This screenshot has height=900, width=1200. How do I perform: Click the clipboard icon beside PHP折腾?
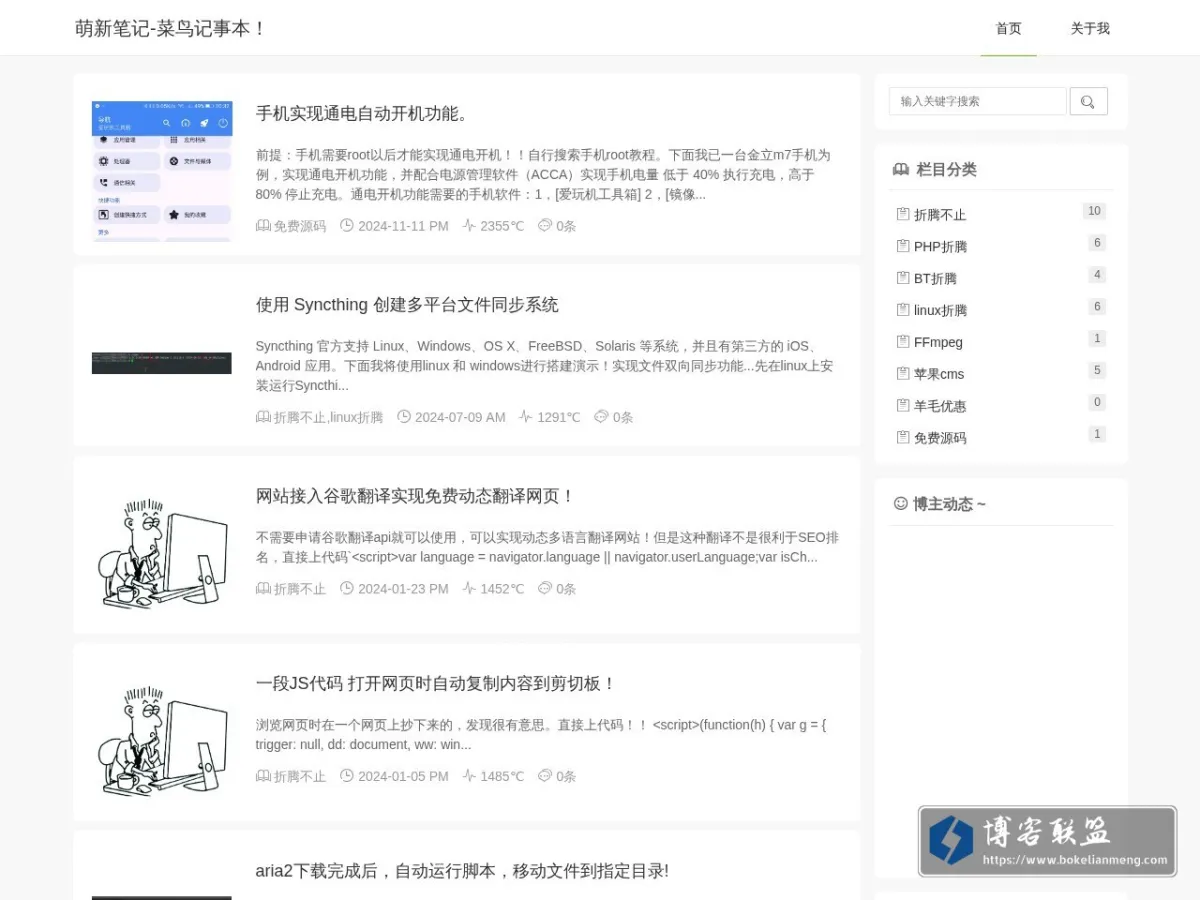[903, 246]
